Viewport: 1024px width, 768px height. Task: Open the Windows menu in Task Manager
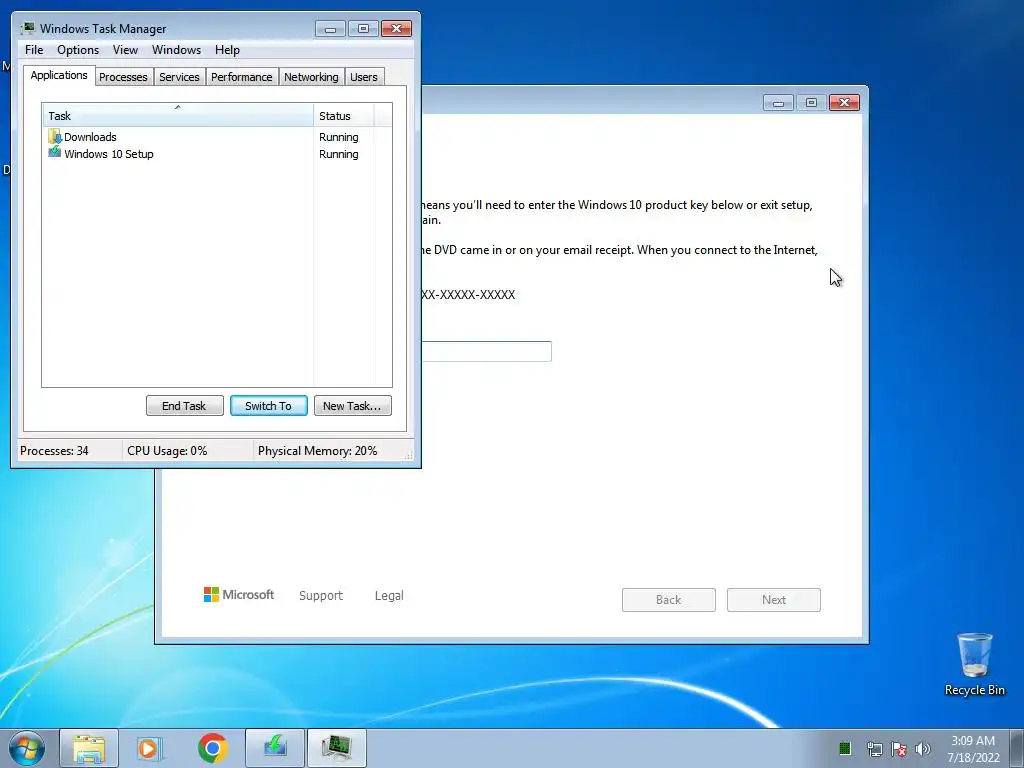(176, 50)
